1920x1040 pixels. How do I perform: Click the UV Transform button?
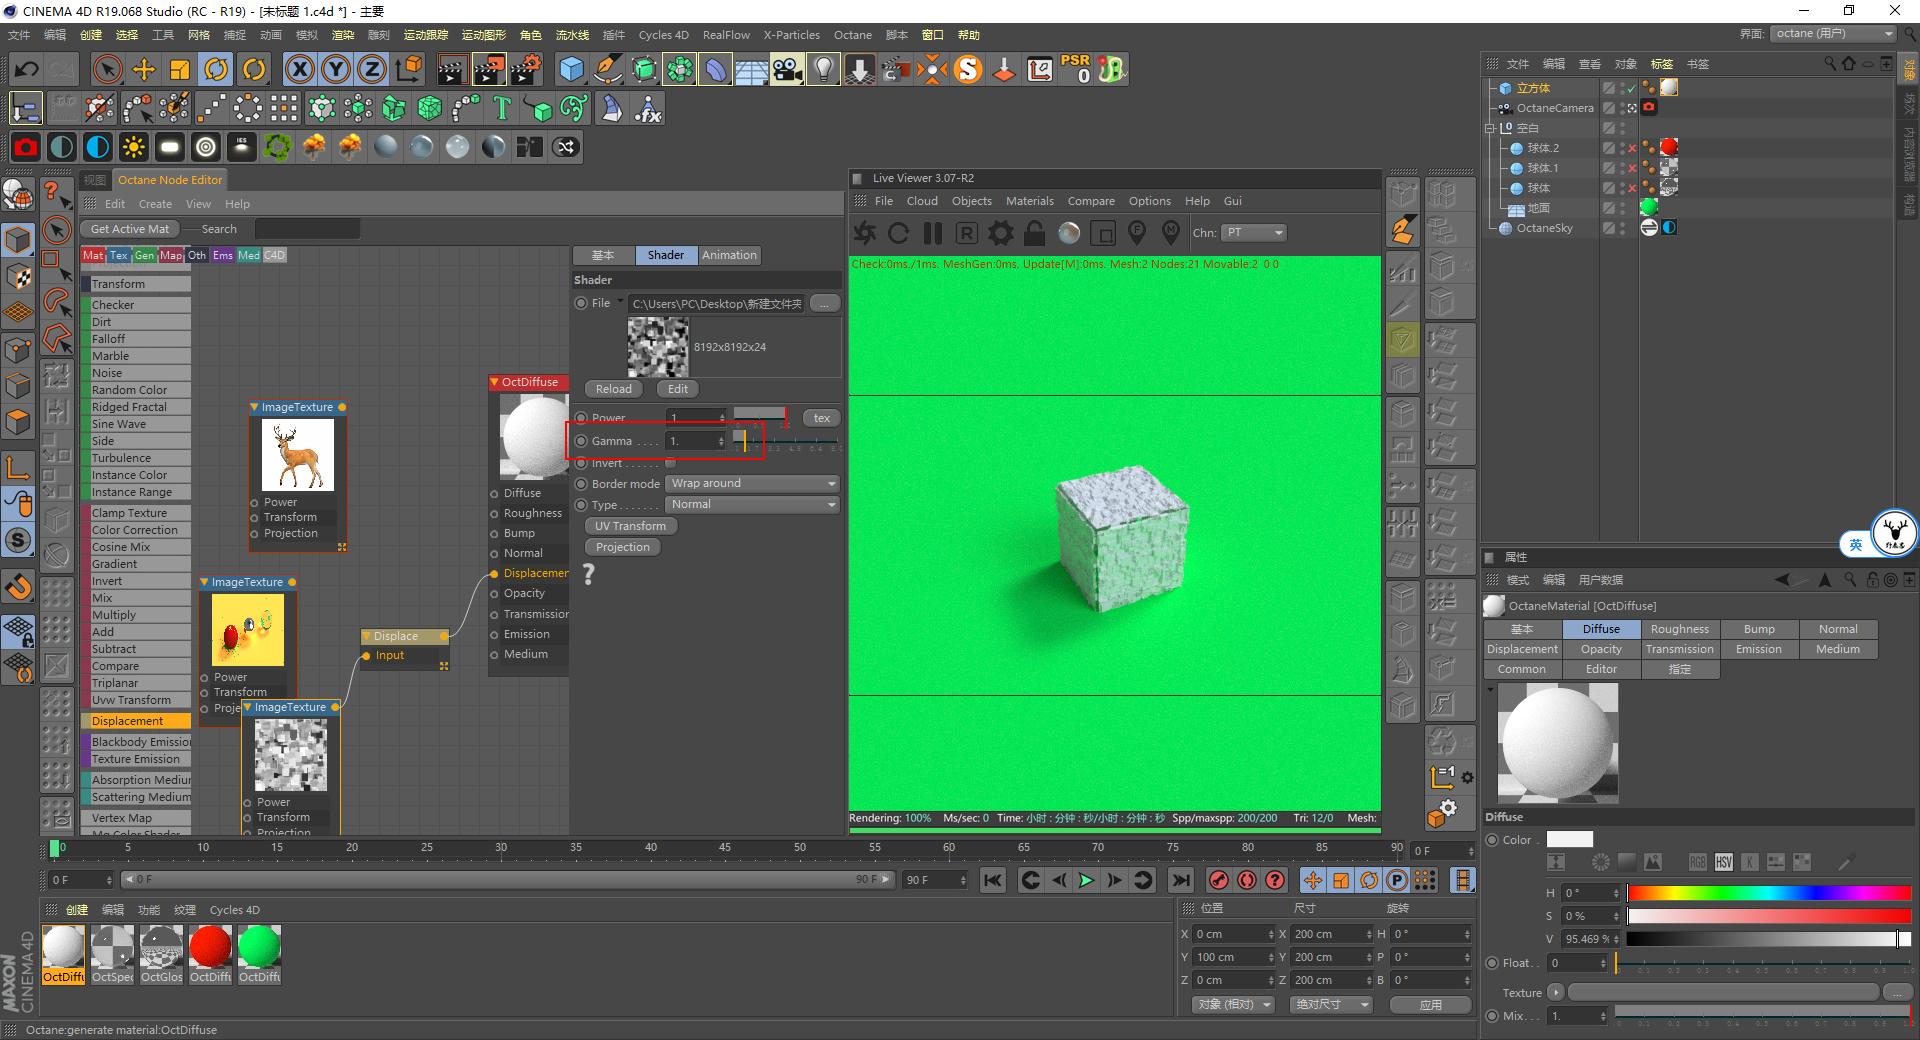pos(630,525)
